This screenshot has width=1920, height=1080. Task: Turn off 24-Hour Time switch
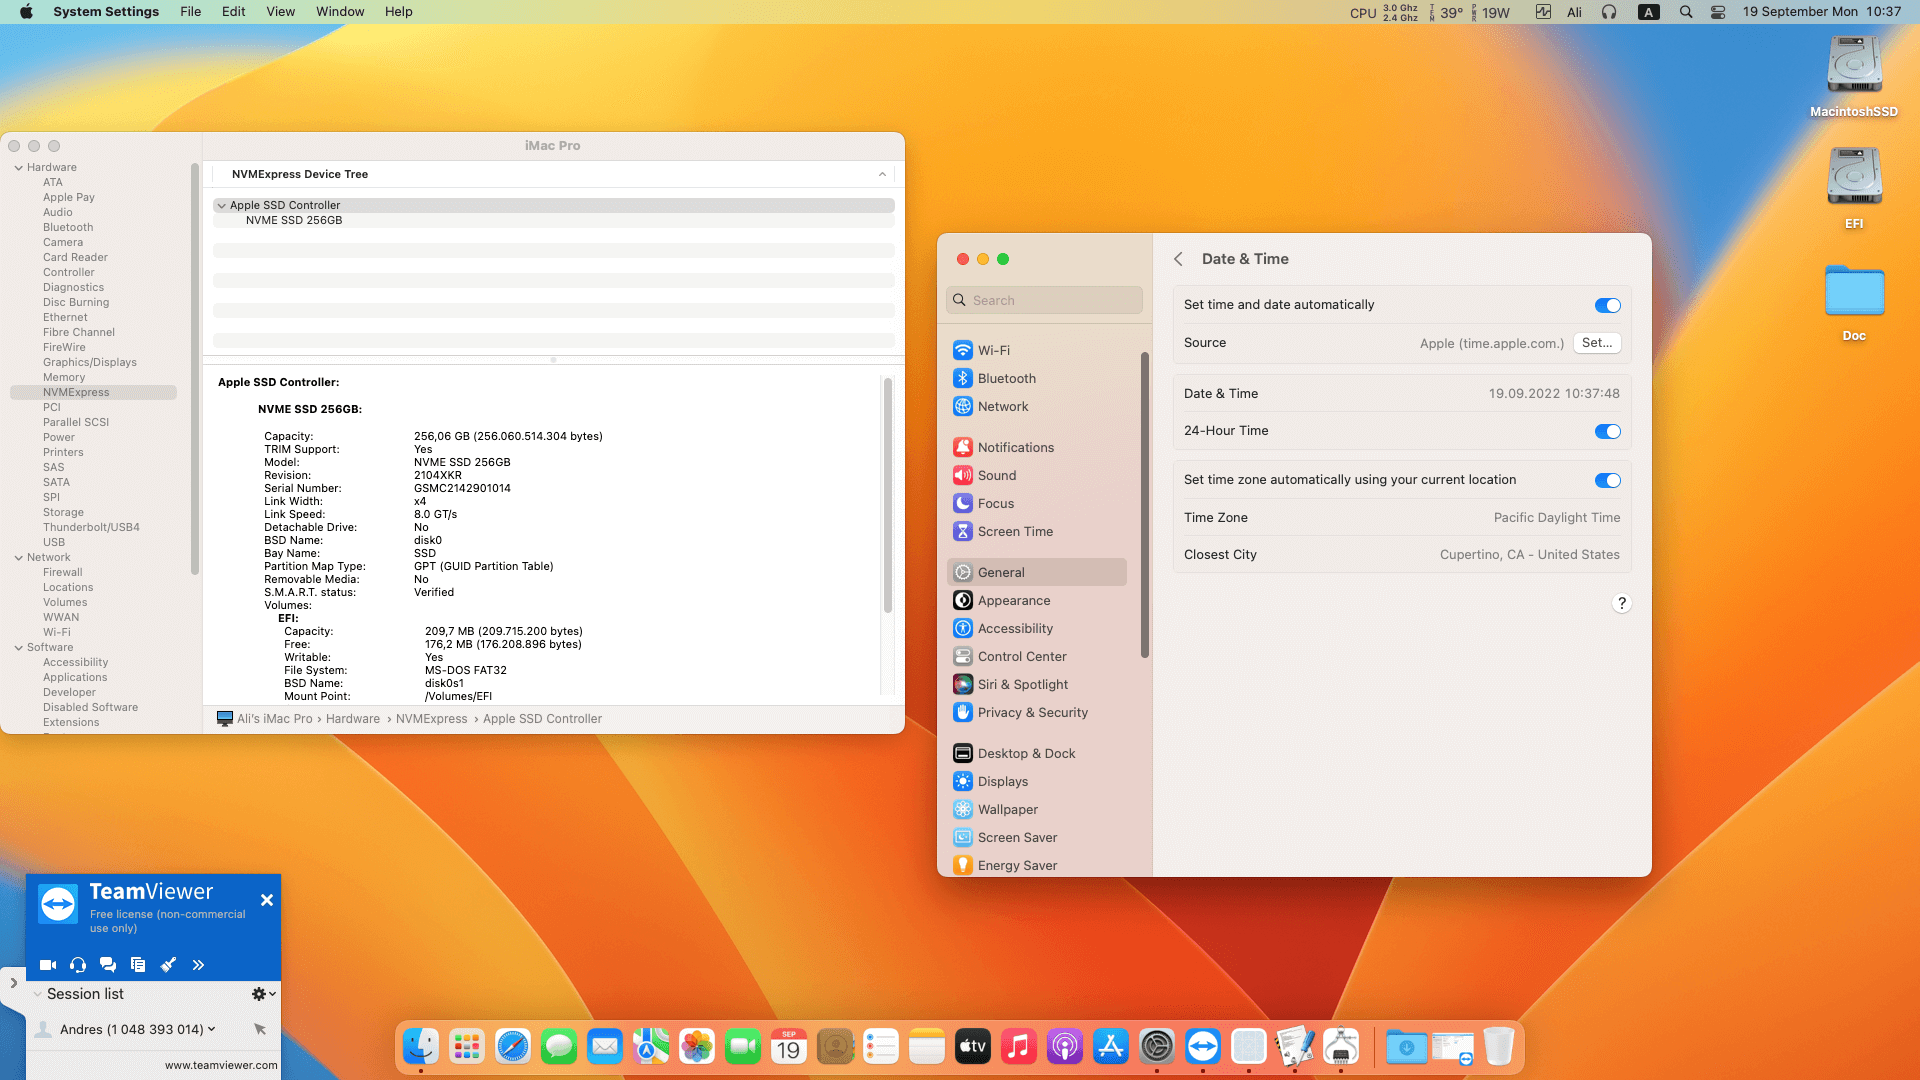click(x=1607, y=431)
